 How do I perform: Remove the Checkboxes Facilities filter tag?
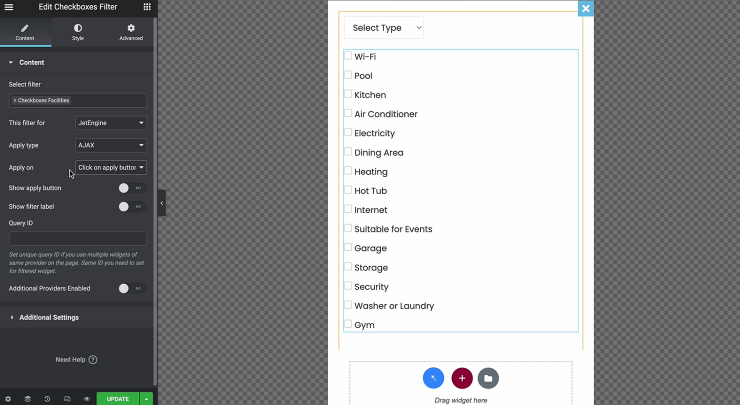[x=15, y=101]
